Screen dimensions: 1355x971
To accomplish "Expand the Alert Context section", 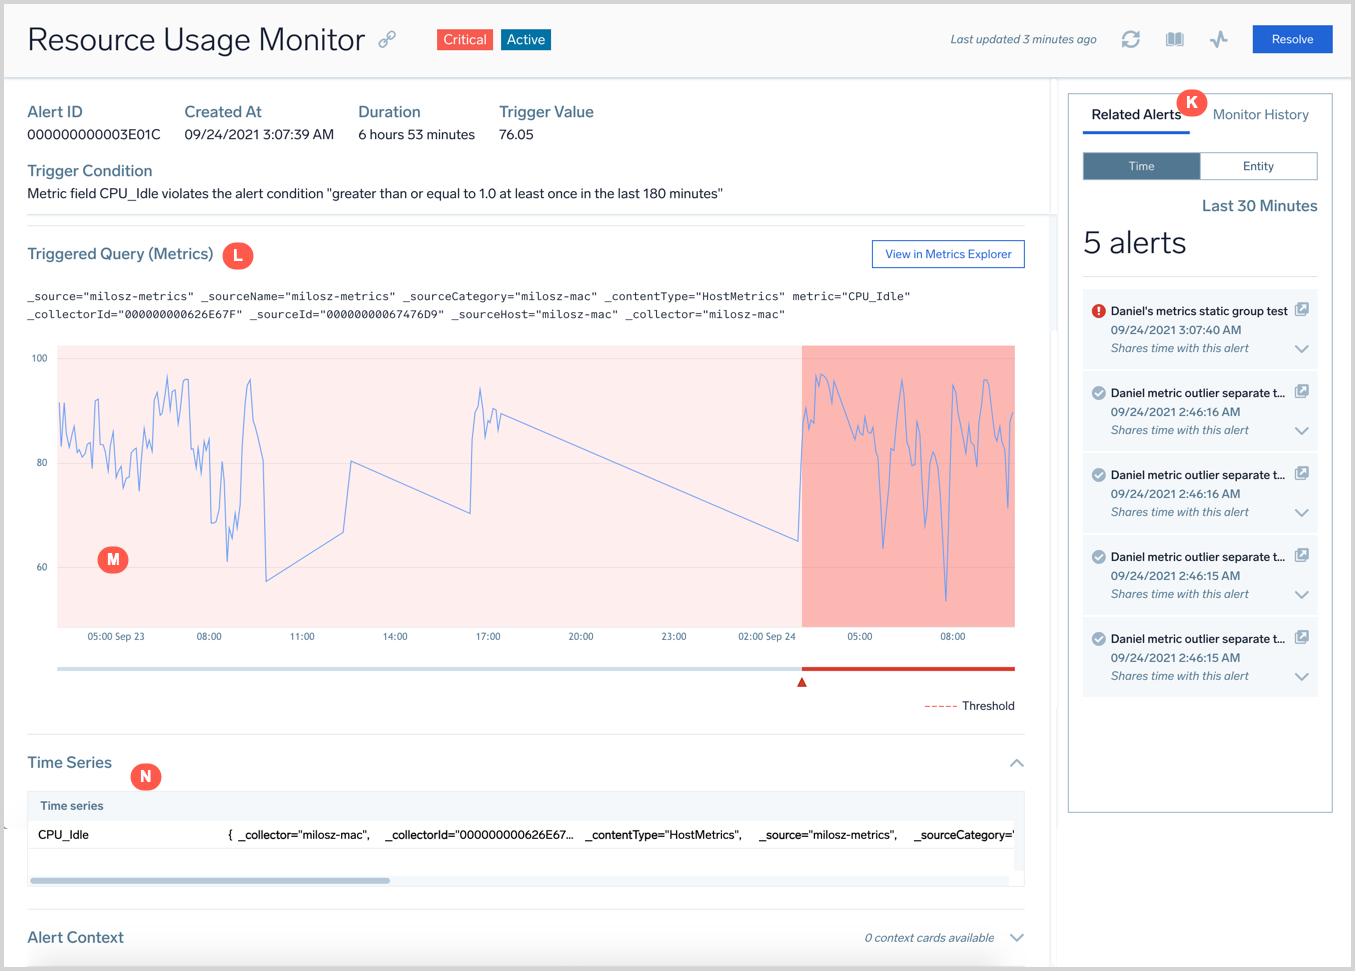I will 1016,938.
